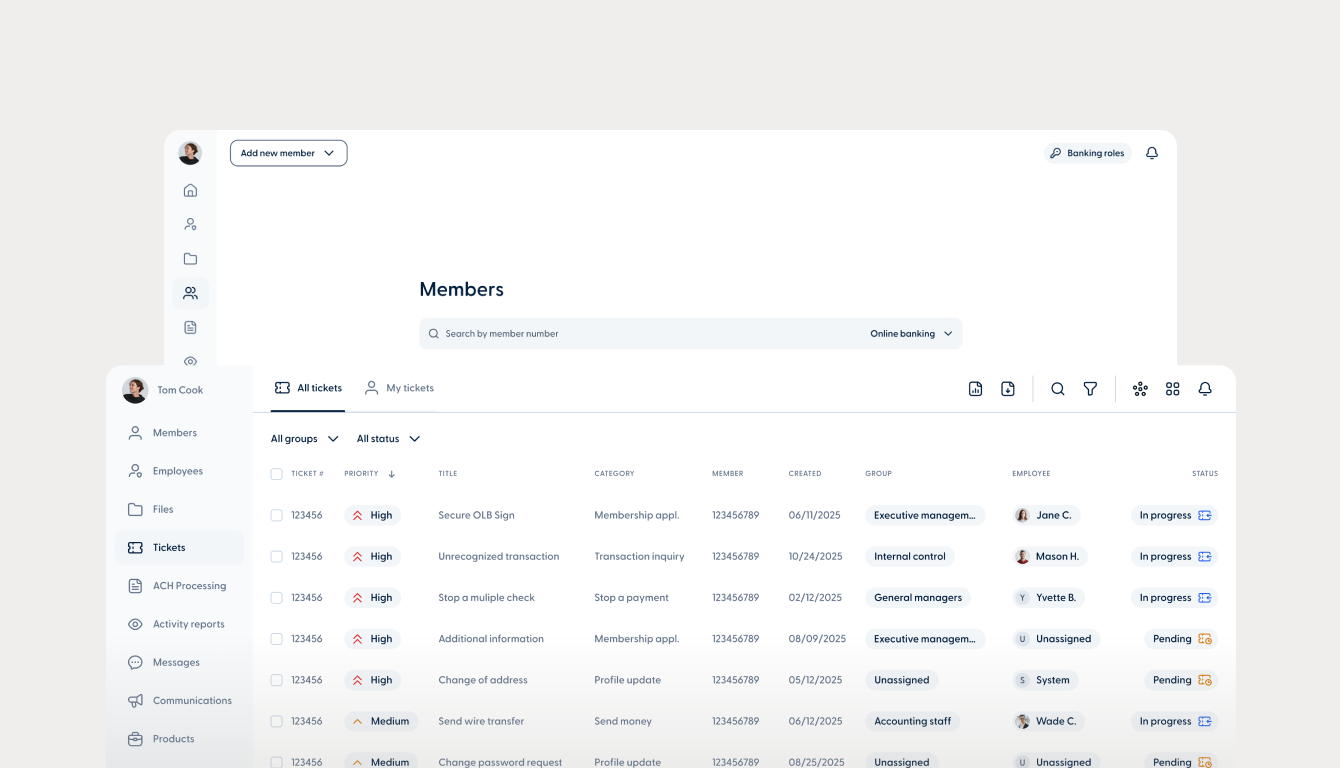Open the All status dropdown

tap(389, 439)
